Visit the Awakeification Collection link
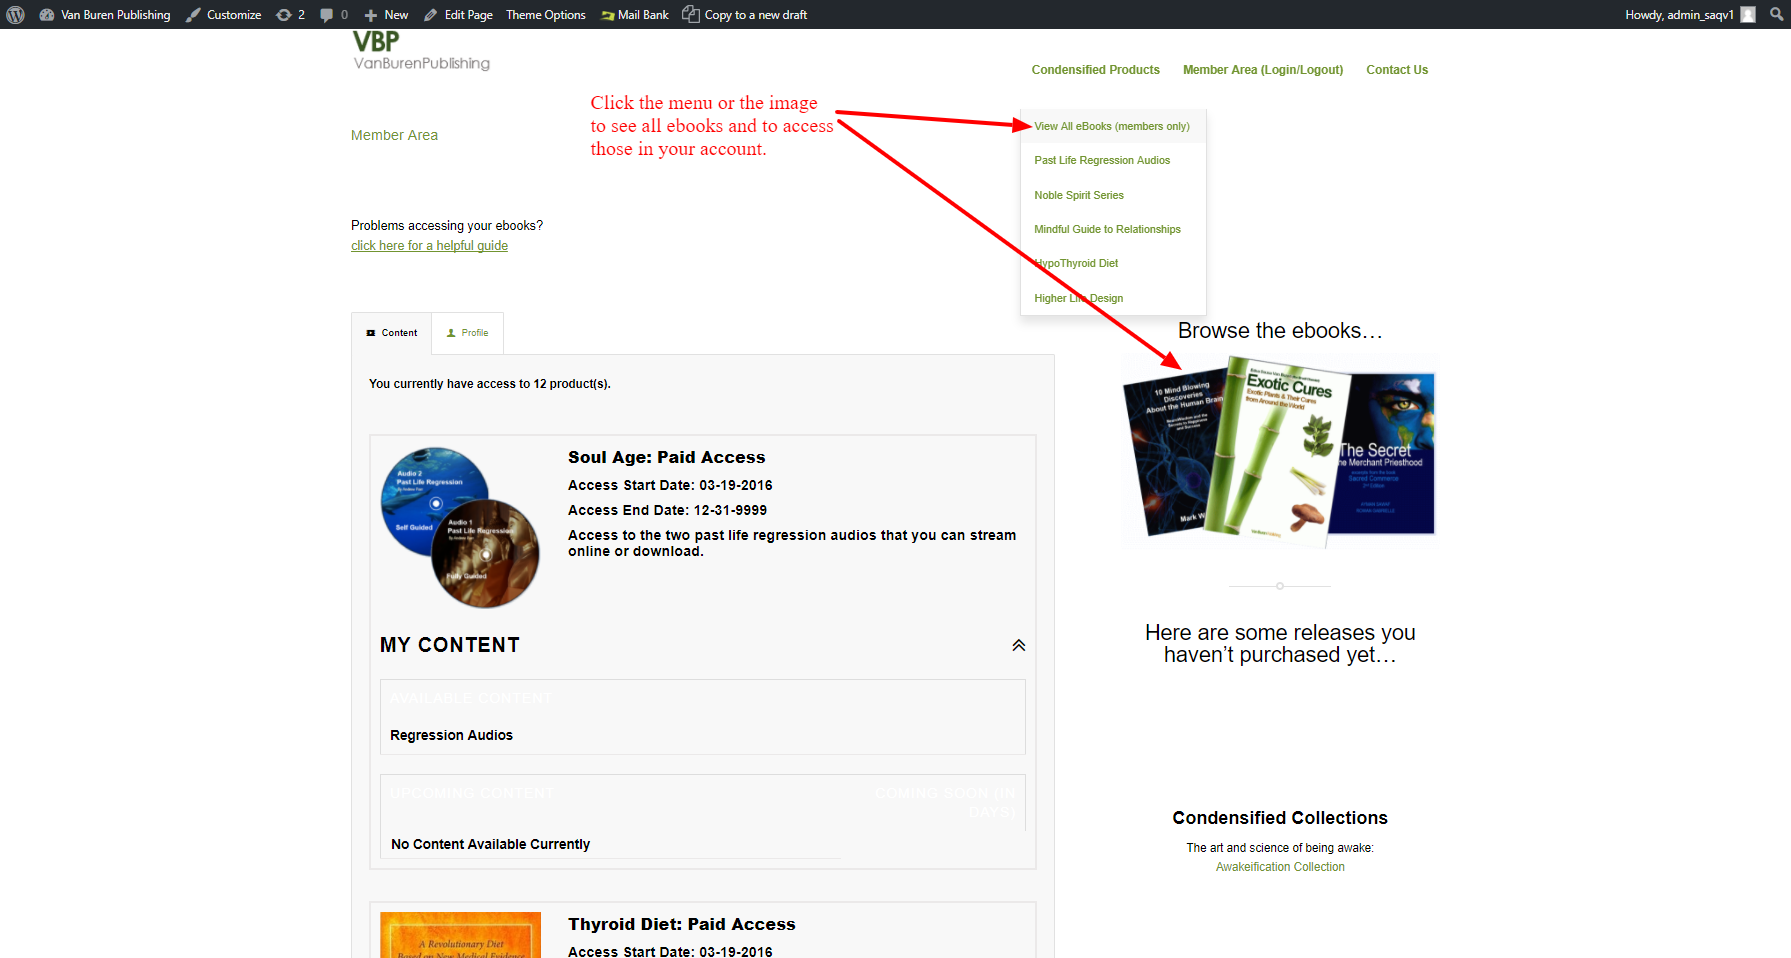This screenshot has height=958, width=1791. [x=1280, y=866]
